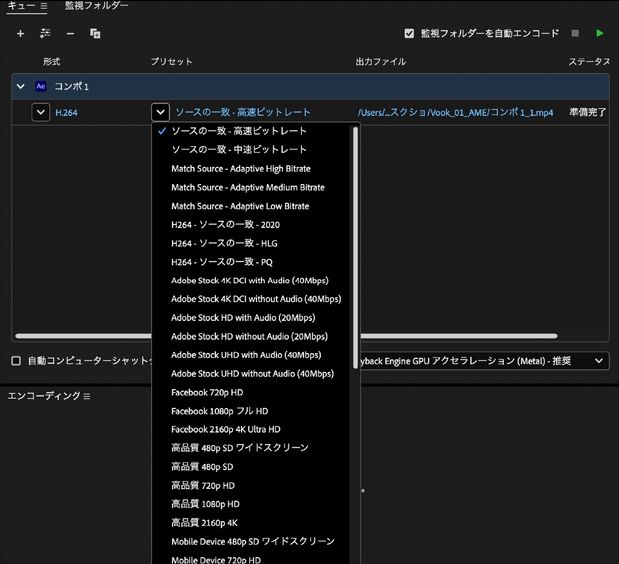
Task: Switch to the キュー tab
Action: click(x=22, y=6)
